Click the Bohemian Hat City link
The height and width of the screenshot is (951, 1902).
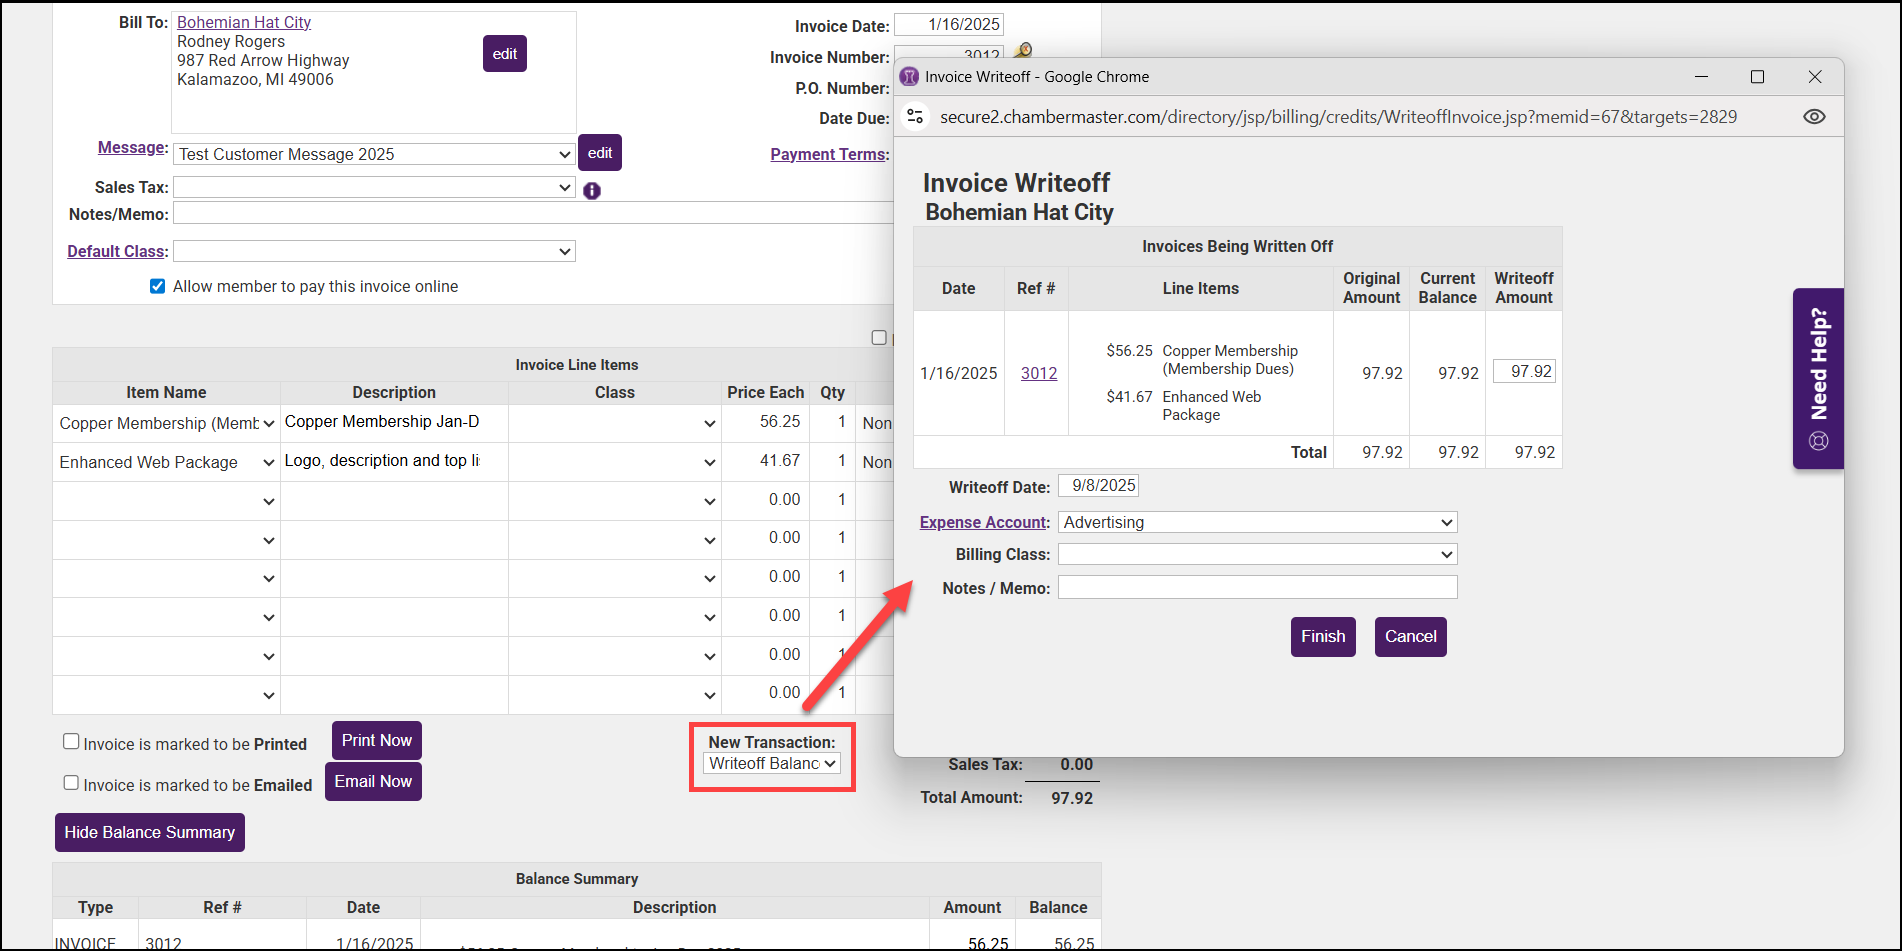click(x=244, y=22)
